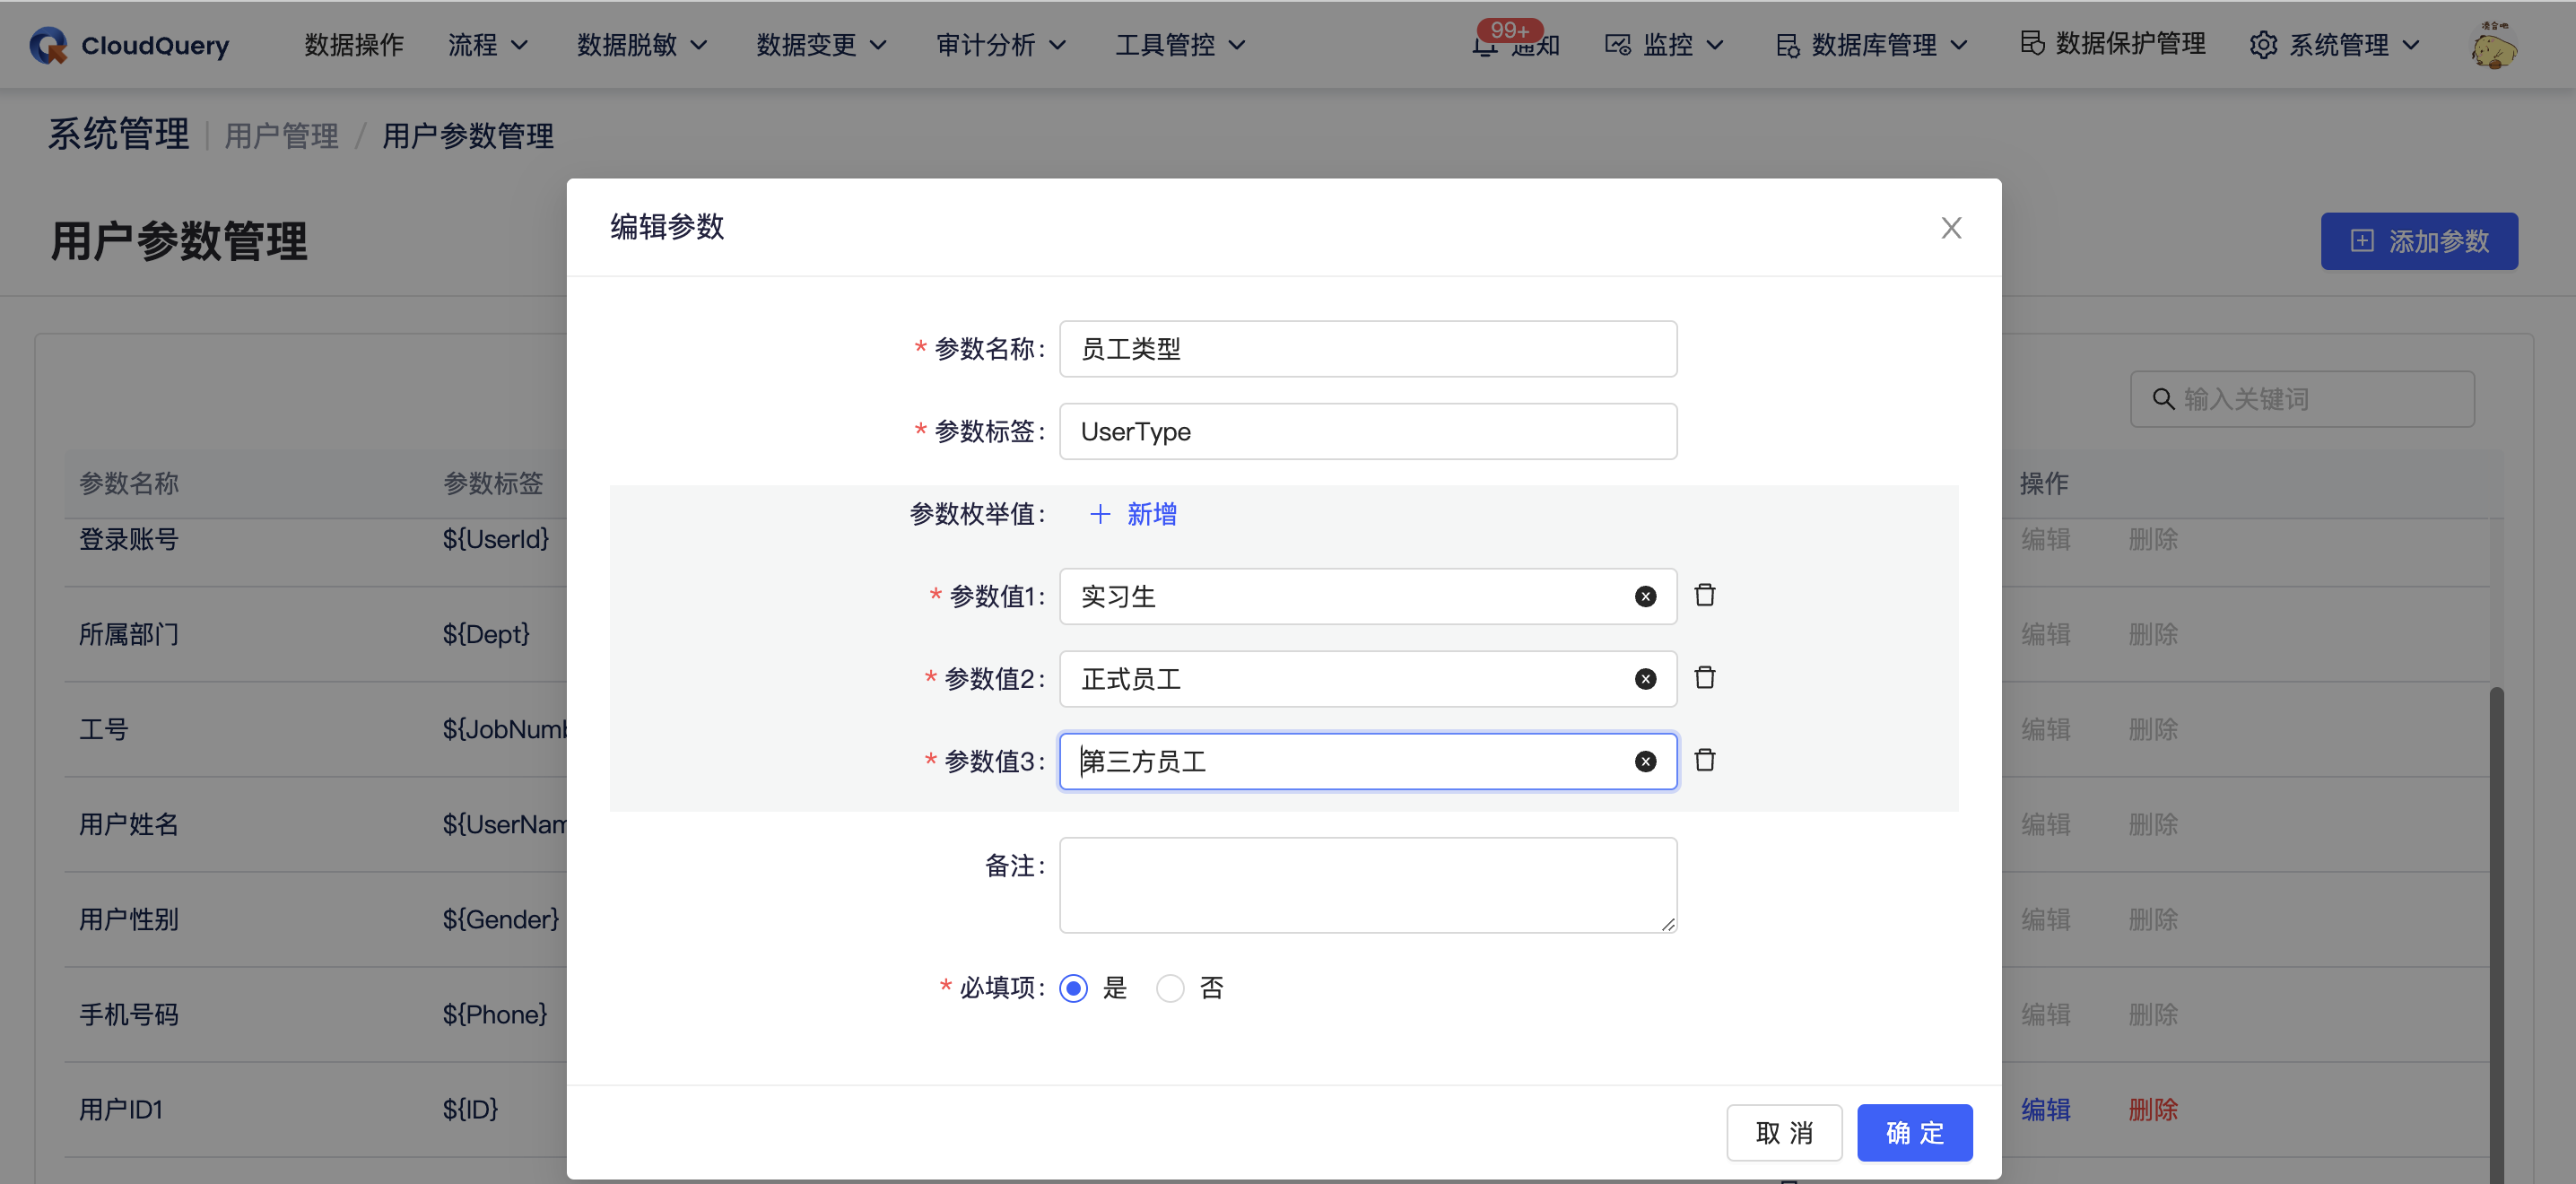Click the 监控 monitoring icon
The image size is (2576, 1184).
pos(1617,44)
